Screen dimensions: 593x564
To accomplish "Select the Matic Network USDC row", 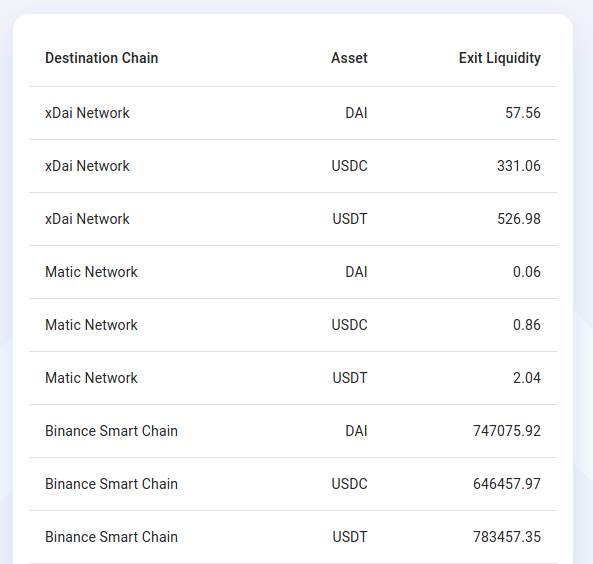I will 293,325.
